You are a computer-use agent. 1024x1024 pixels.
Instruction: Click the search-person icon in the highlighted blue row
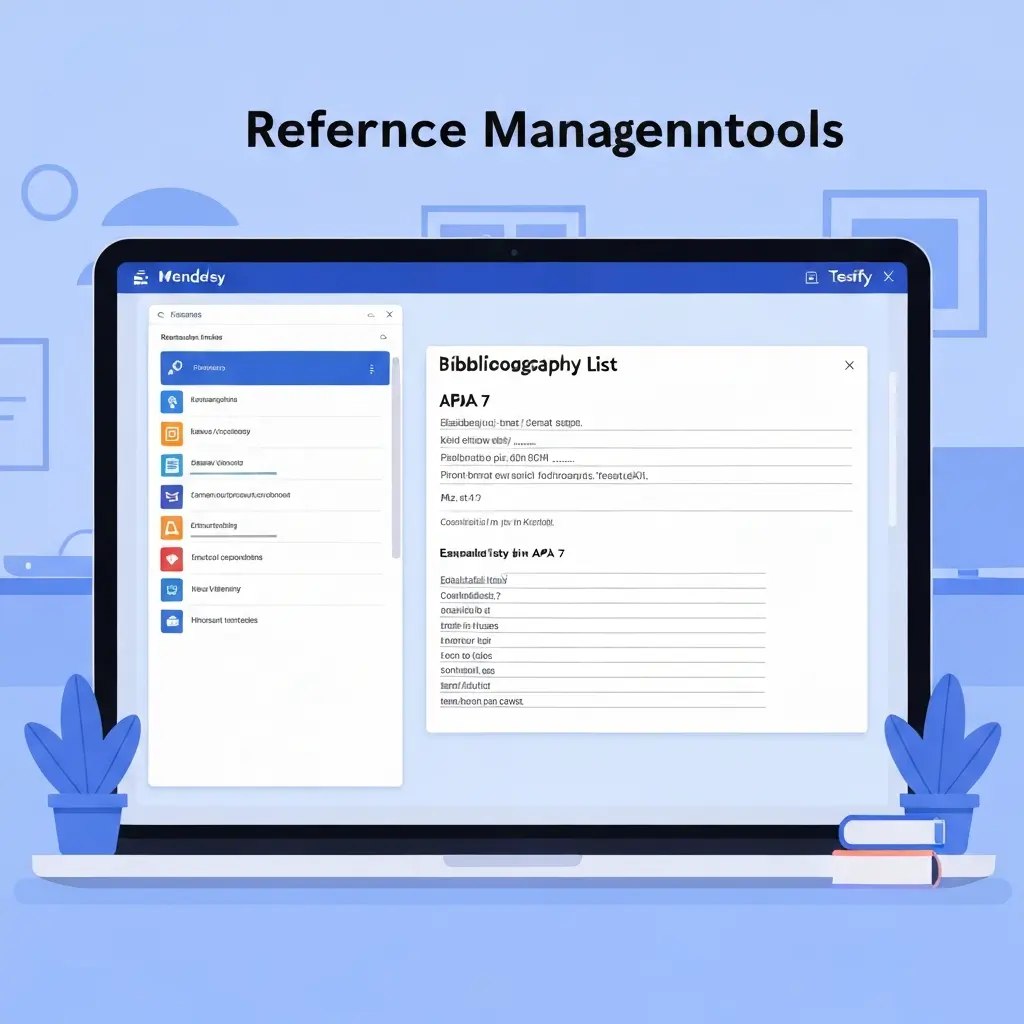[175, 368]
